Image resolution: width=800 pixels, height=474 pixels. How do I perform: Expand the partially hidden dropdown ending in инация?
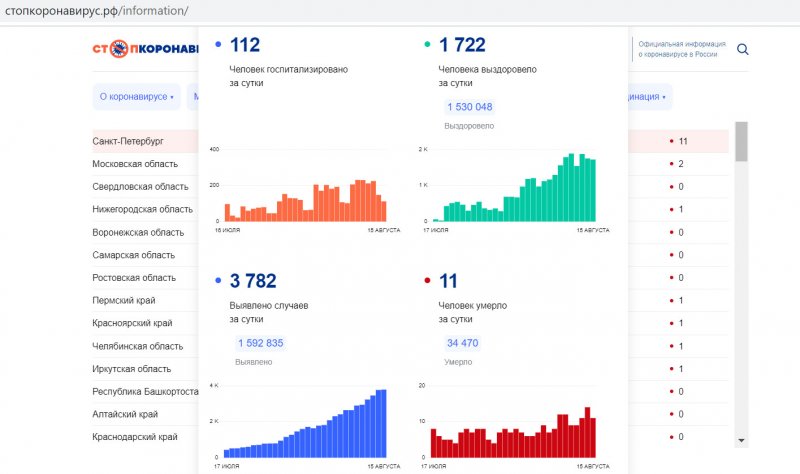point(648,97)
